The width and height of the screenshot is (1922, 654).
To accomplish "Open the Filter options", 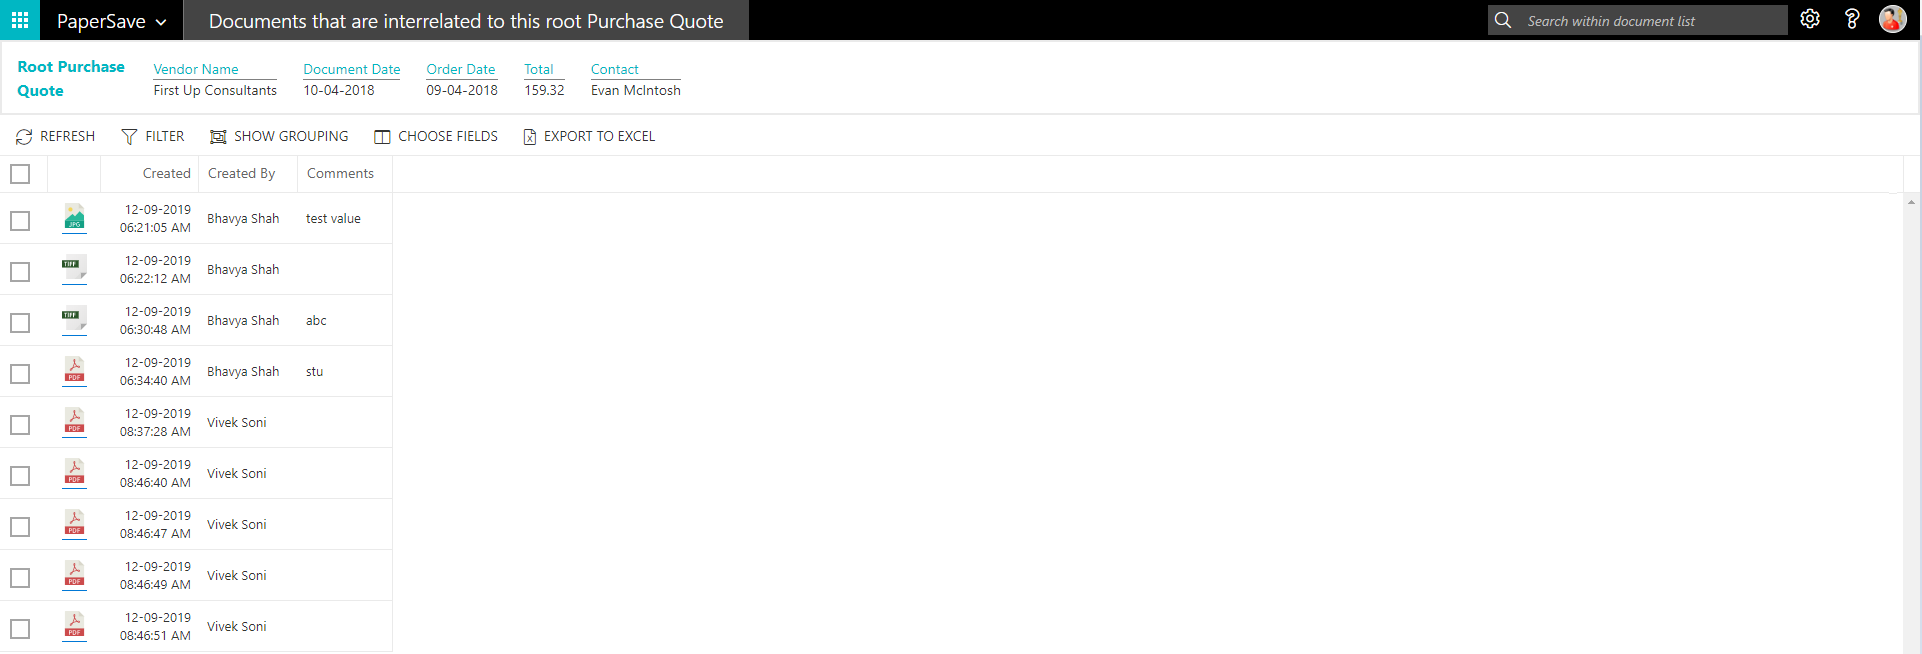I will click(153, 136).
